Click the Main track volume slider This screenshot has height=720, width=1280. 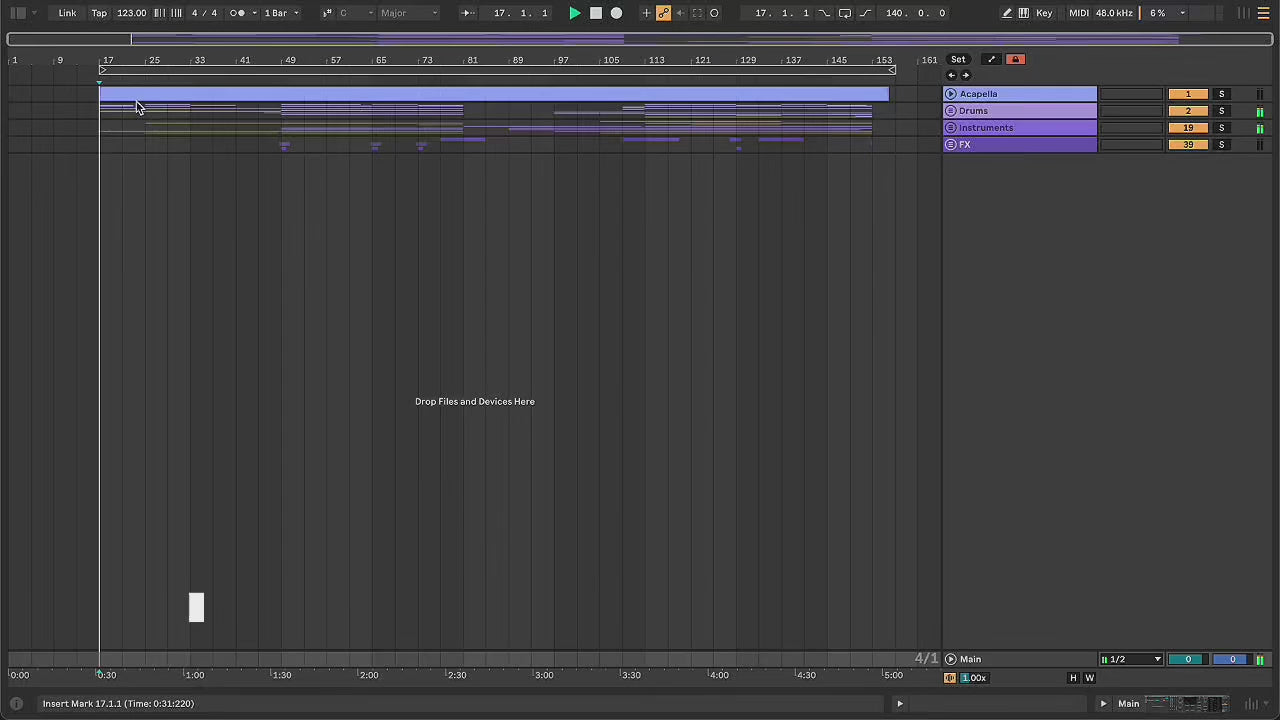point(1187,659)
